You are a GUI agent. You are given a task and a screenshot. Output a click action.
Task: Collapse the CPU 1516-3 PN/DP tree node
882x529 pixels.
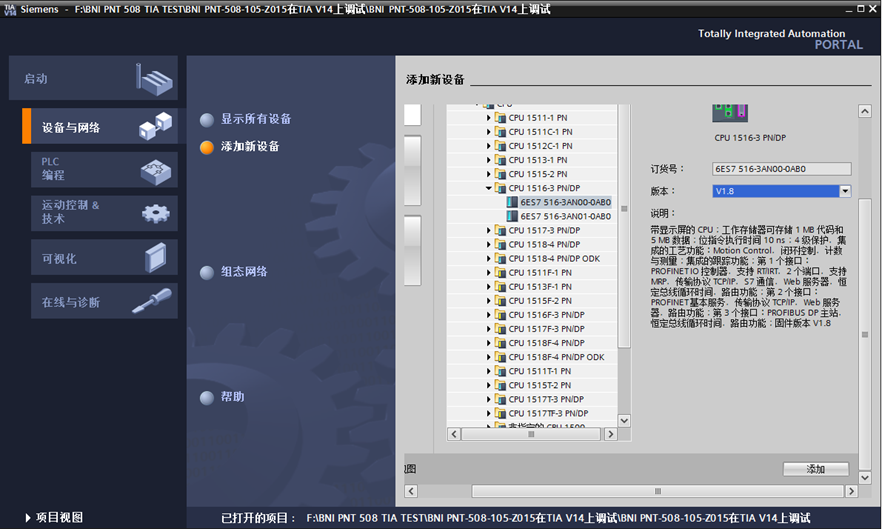(x=489, y=188)
